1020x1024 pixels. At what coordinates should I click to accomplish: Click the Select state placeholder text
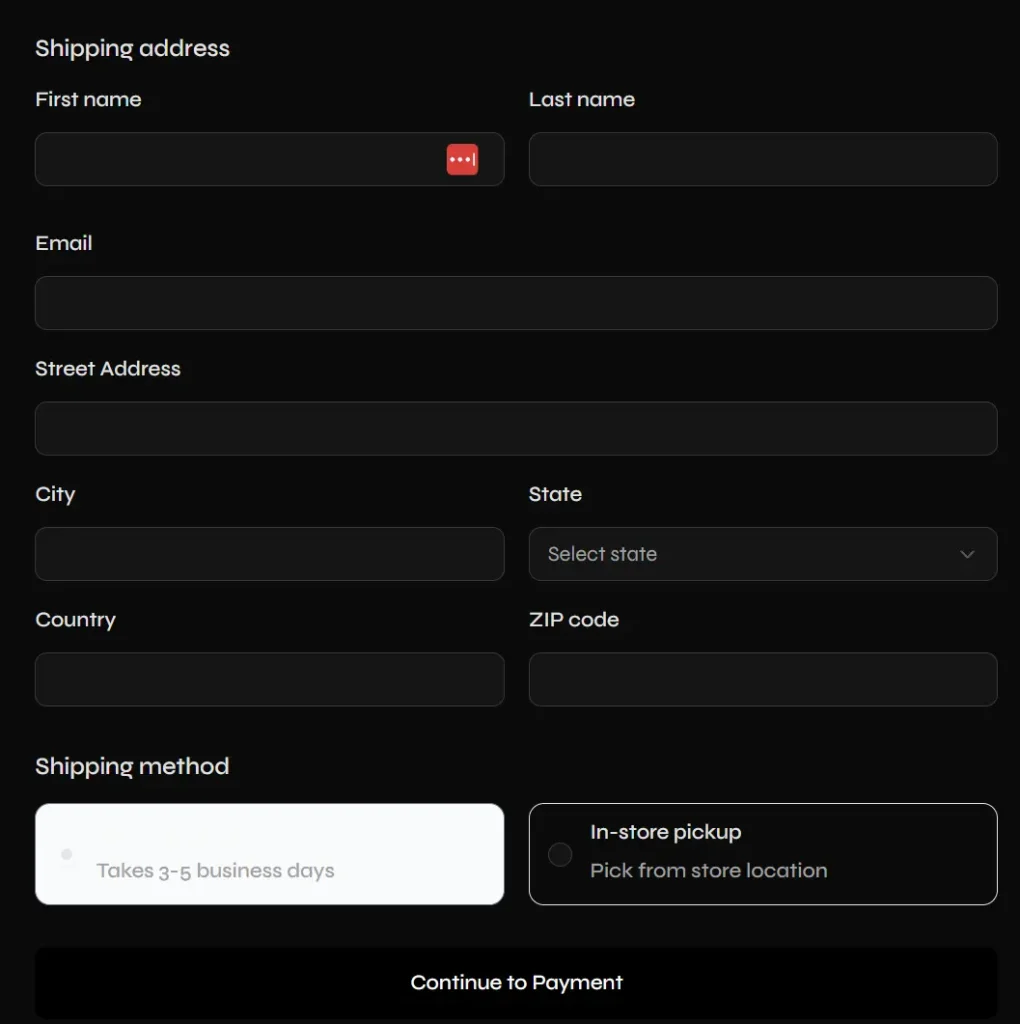(x=601, y=554)
